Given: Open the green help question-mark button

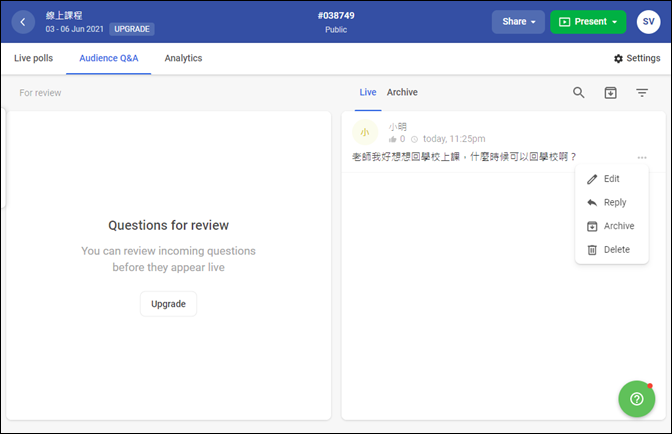Looking at the screenshot, I should pos(636,399).
